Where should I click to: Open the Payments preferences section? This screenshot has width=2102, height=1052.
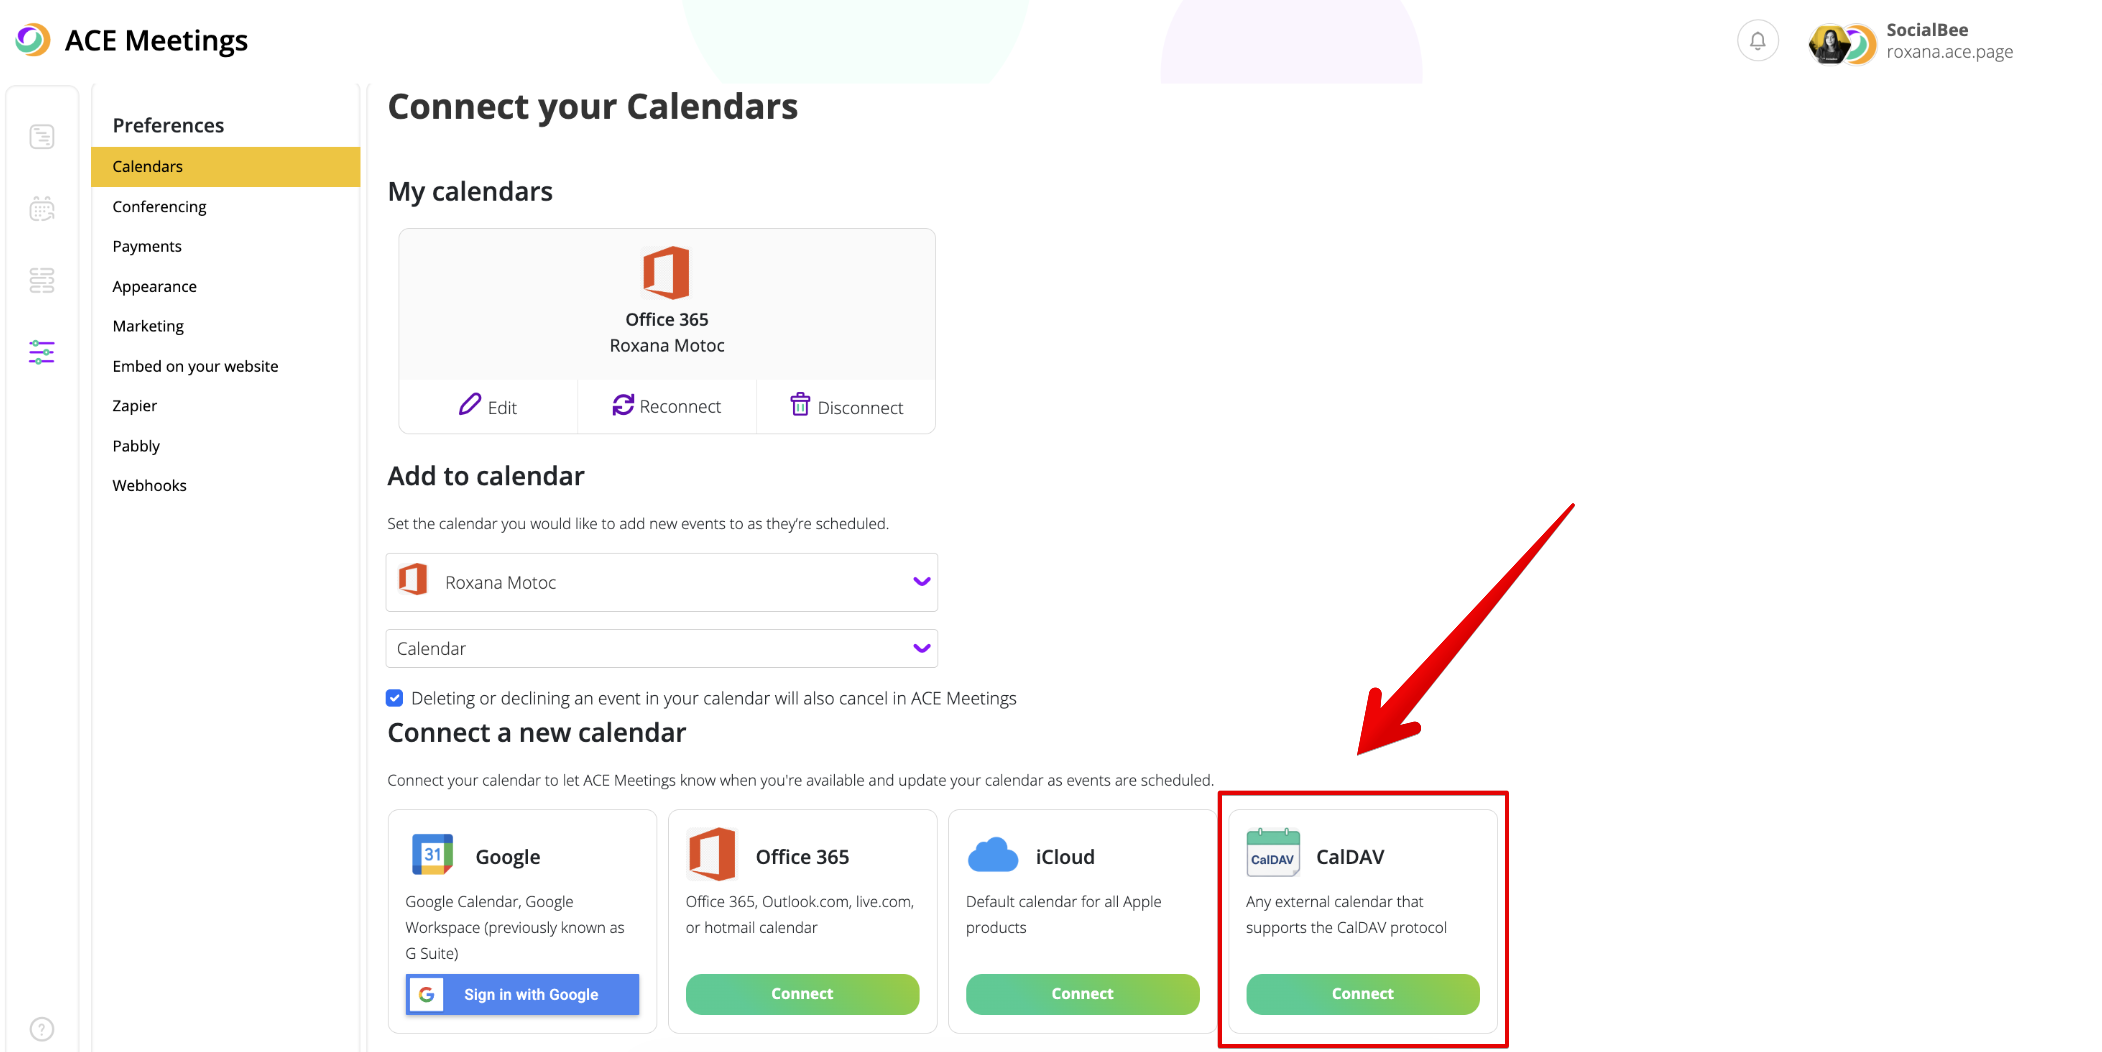(147, 246)
